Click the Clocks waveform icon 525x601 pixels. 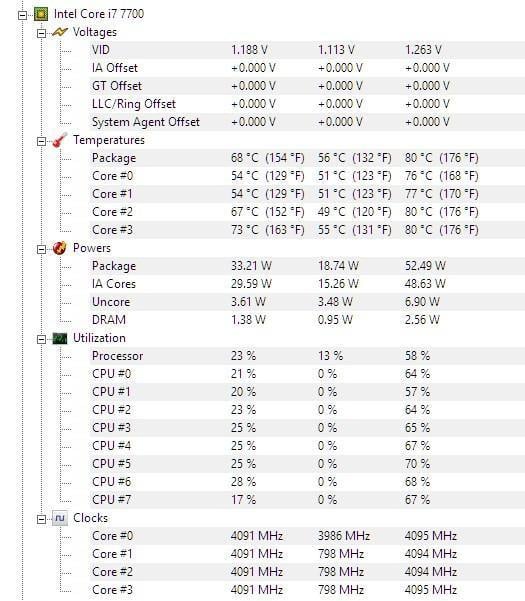(x=59, y=518)
